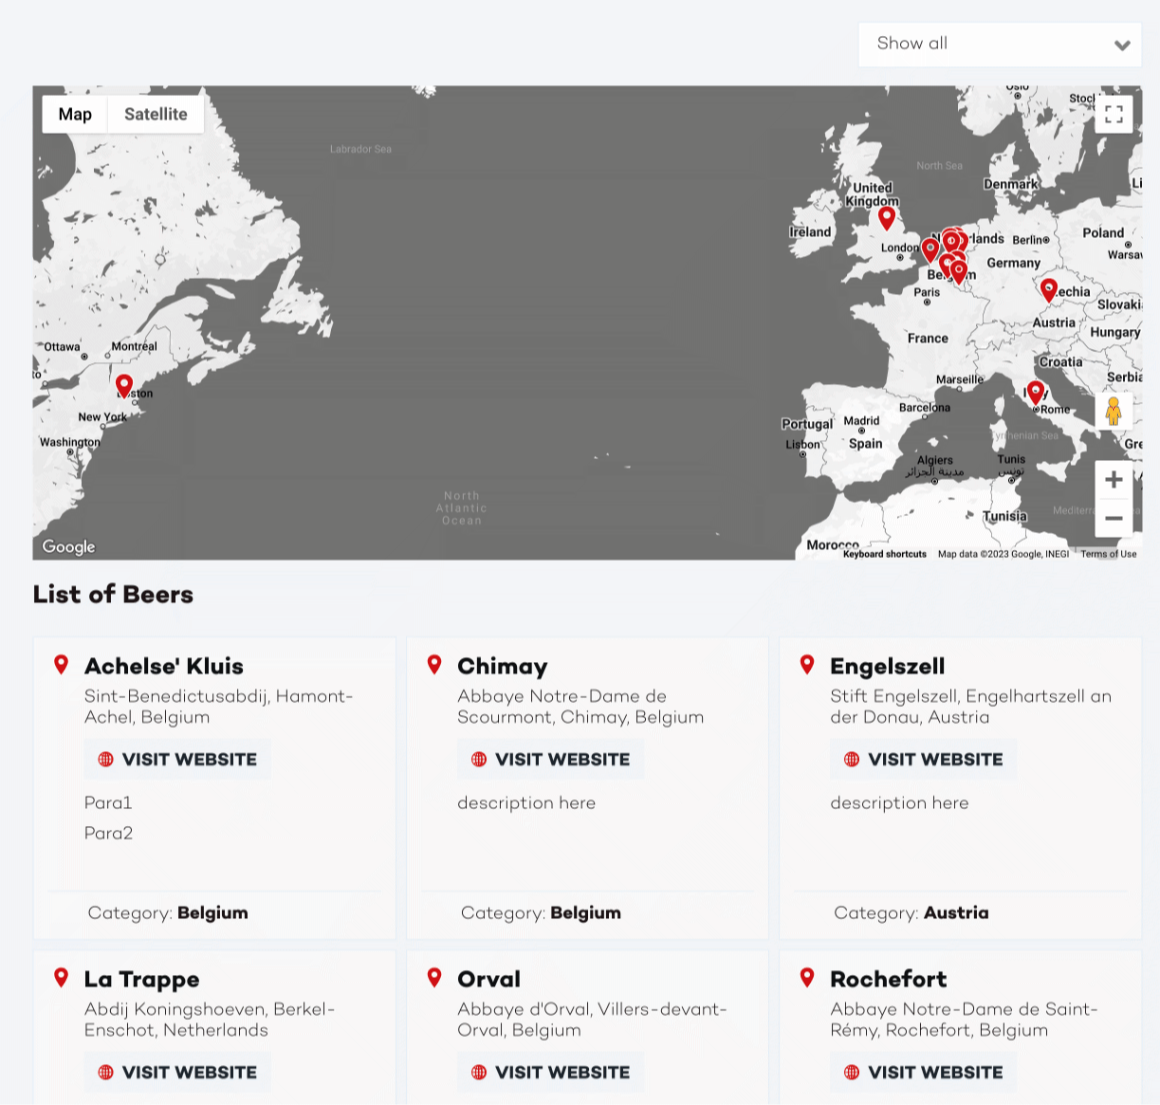This screenshot has width=1160, height=1105.
Task: Open the La Trappe beer title
Action: (x=141, y=979)
